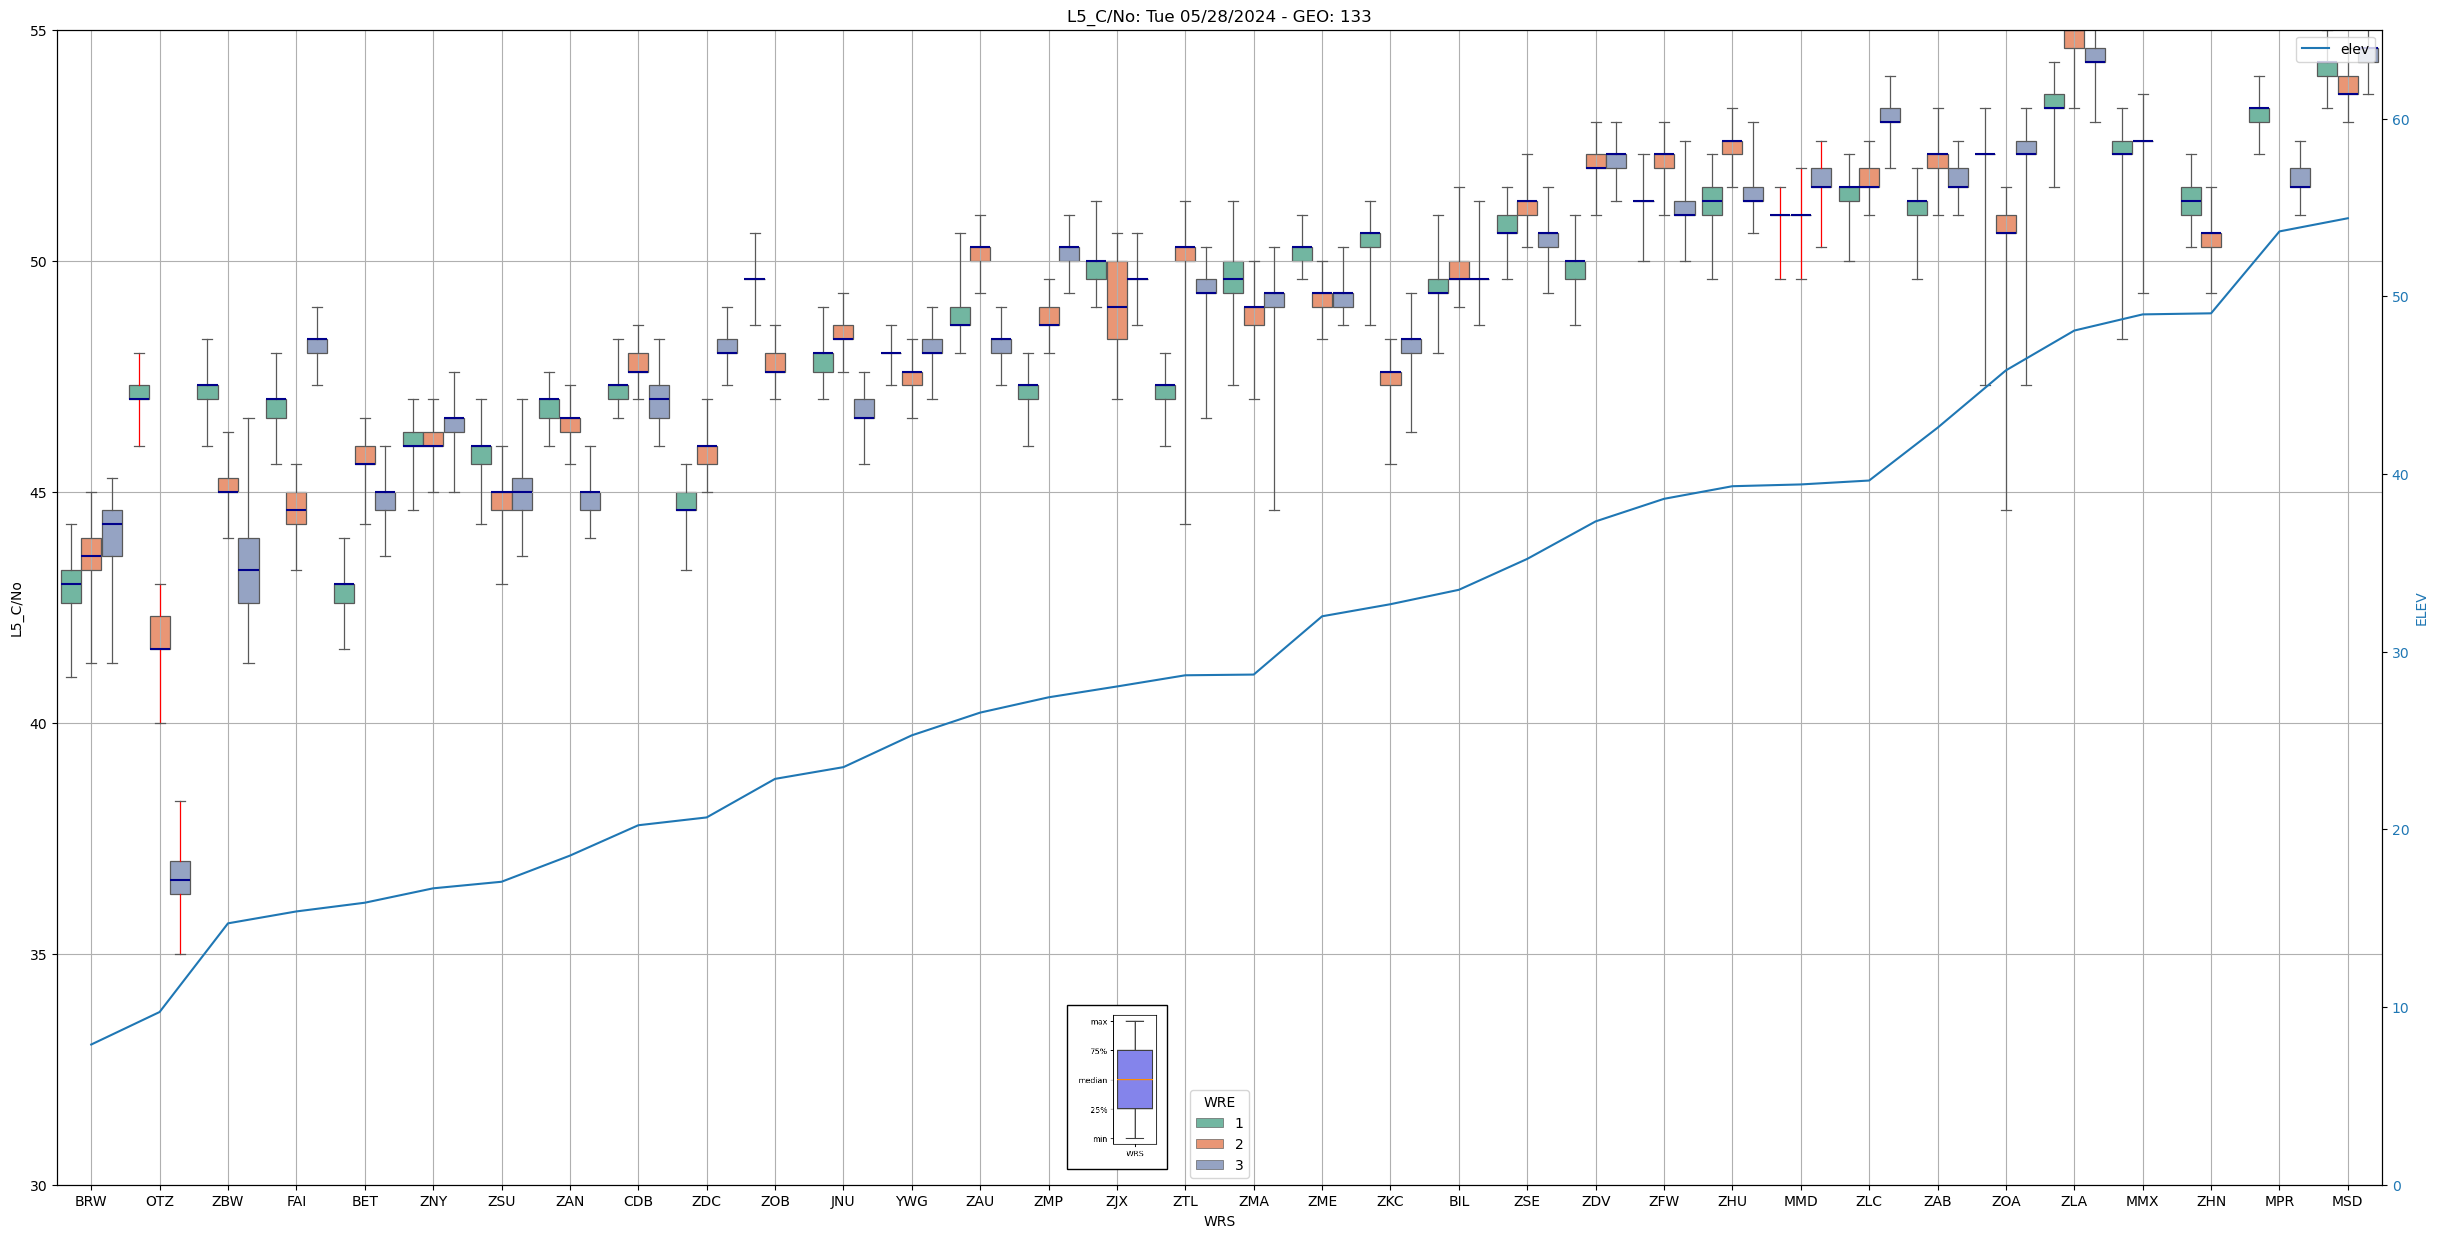Click the left axis tick label 30
The height and width of the screenshot is (1238, 2439).
tap(38, 1186)
